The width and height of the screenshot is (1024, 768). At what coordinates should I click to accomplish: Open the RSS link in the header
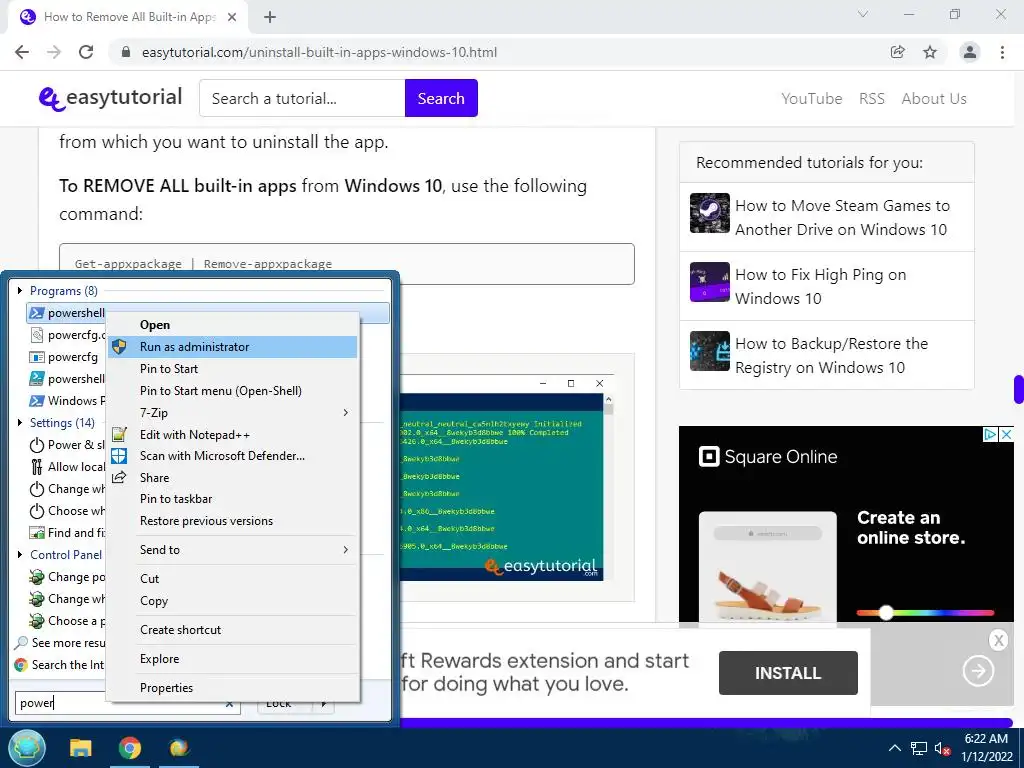[872, 99]
